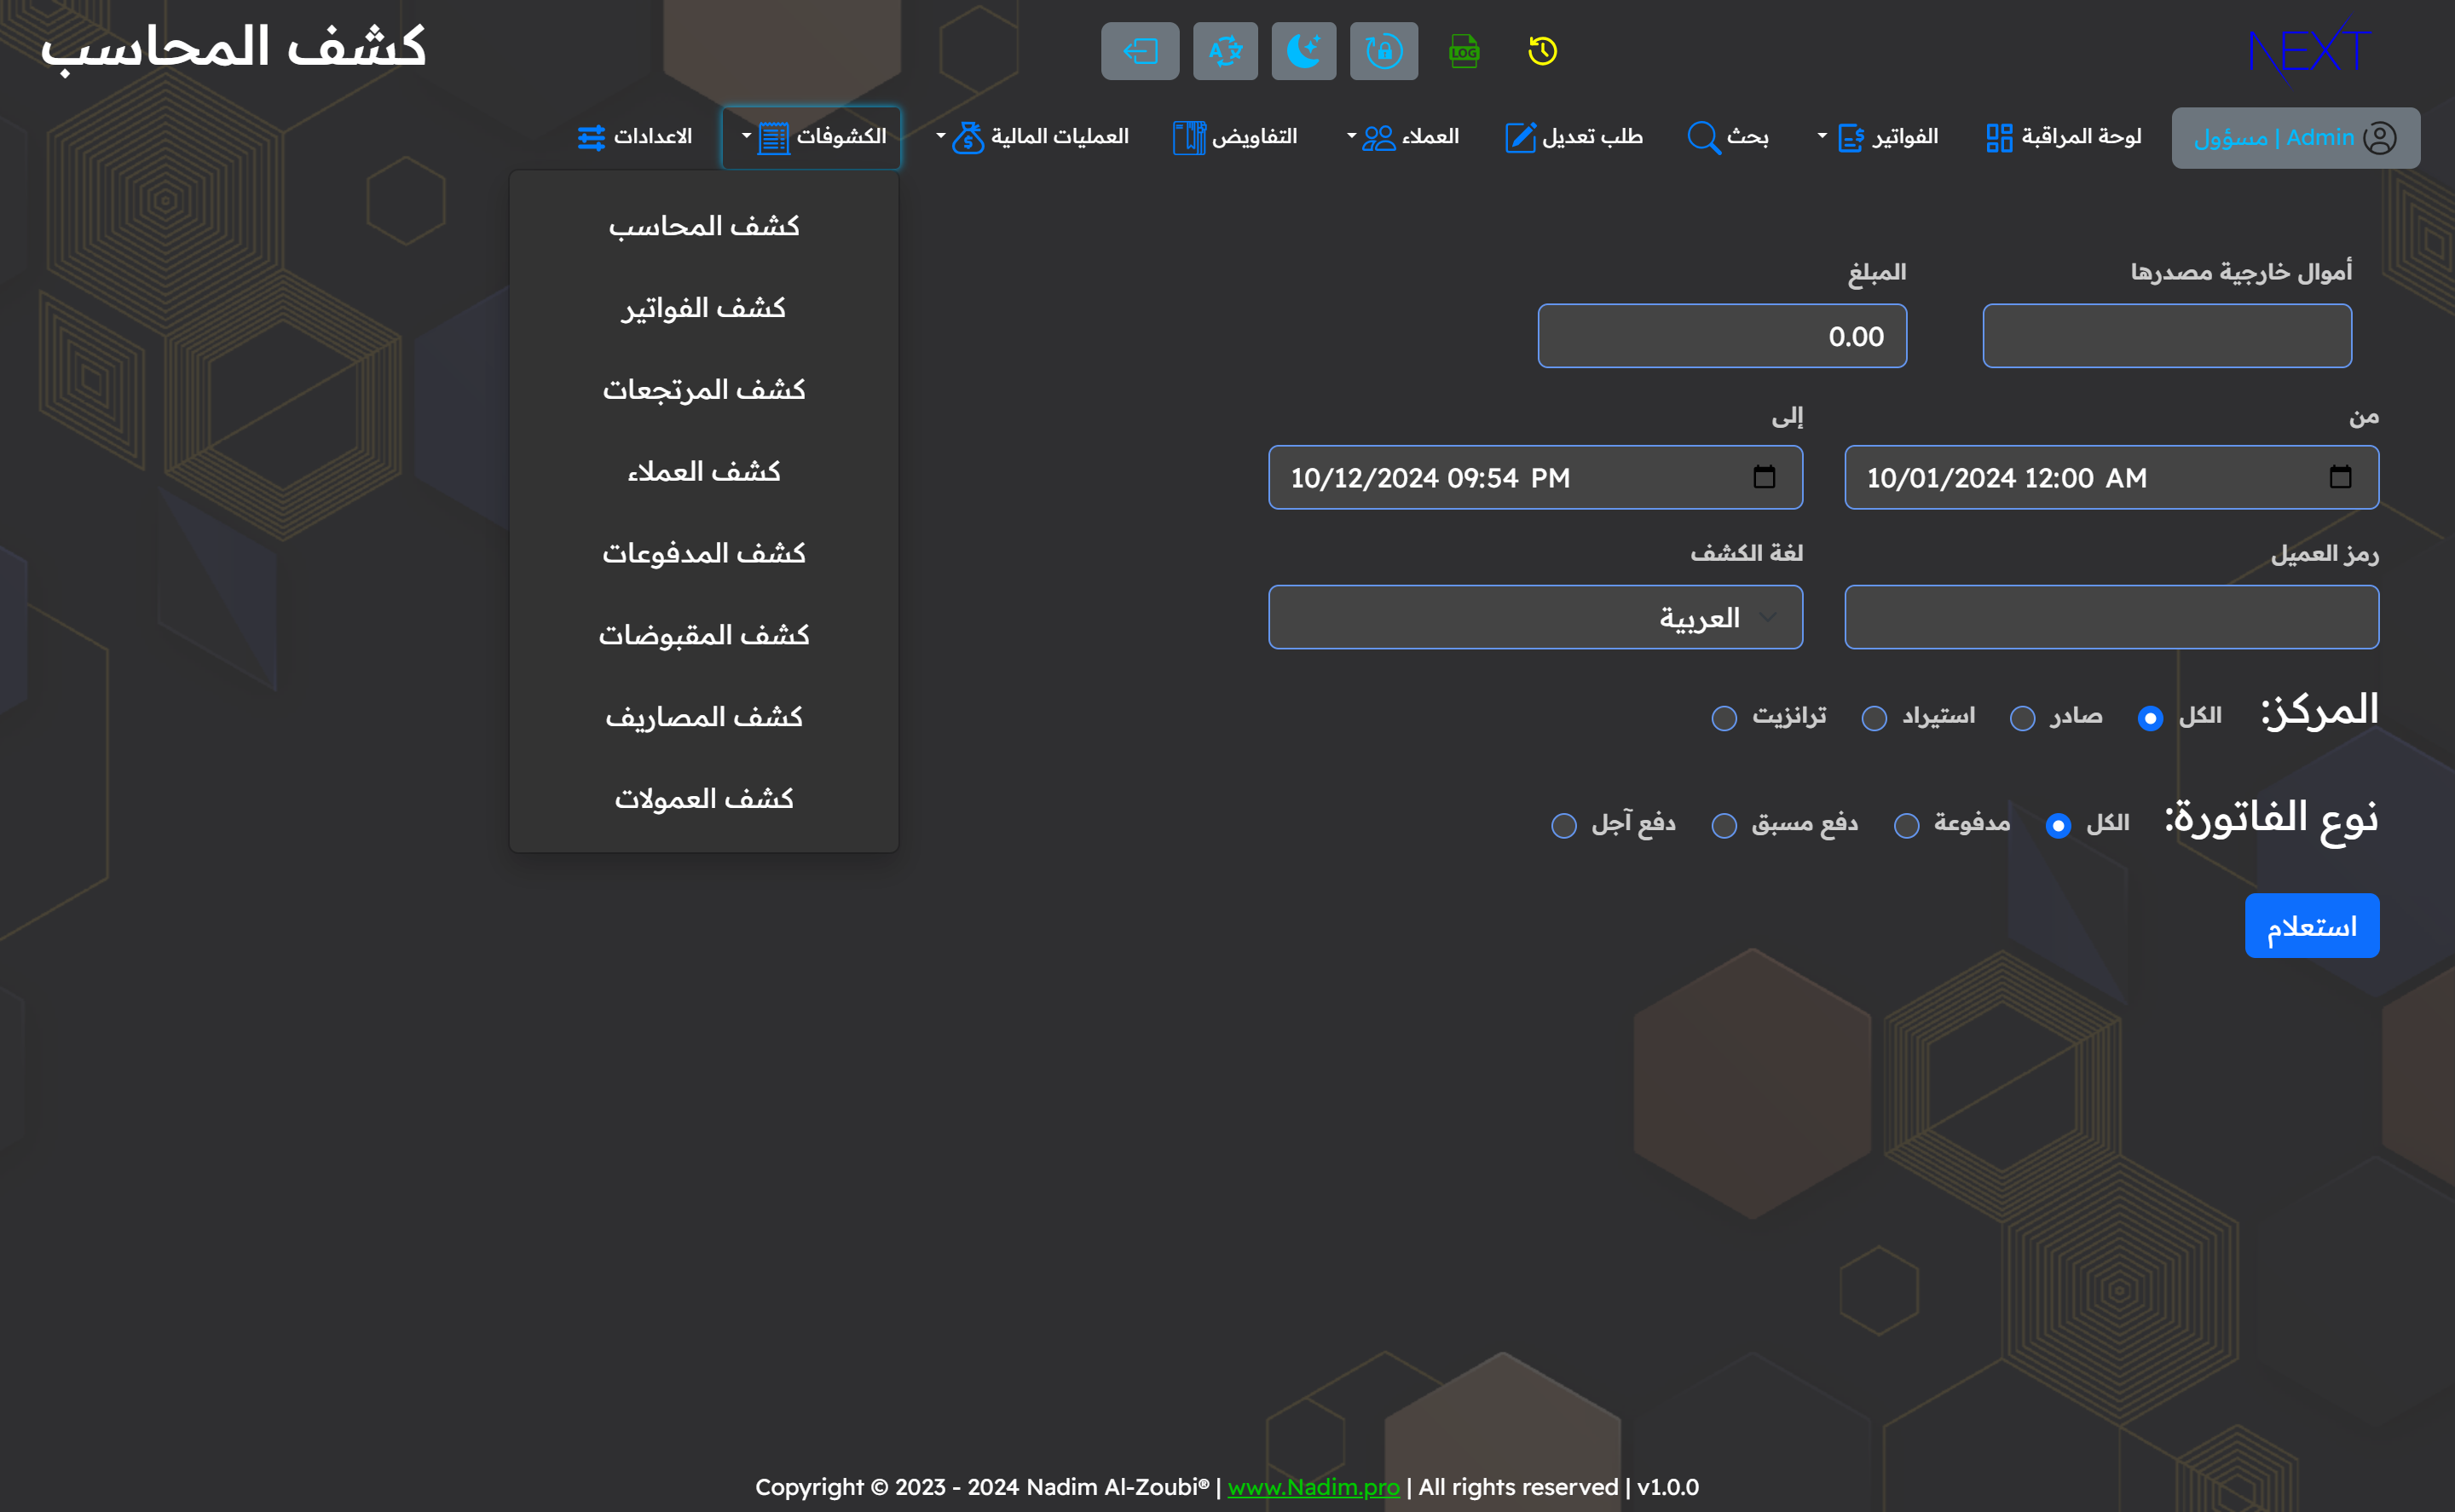Select دفع آجل payment option
Viewport: 2455px width, 1512px height.
coord(1563,825)
